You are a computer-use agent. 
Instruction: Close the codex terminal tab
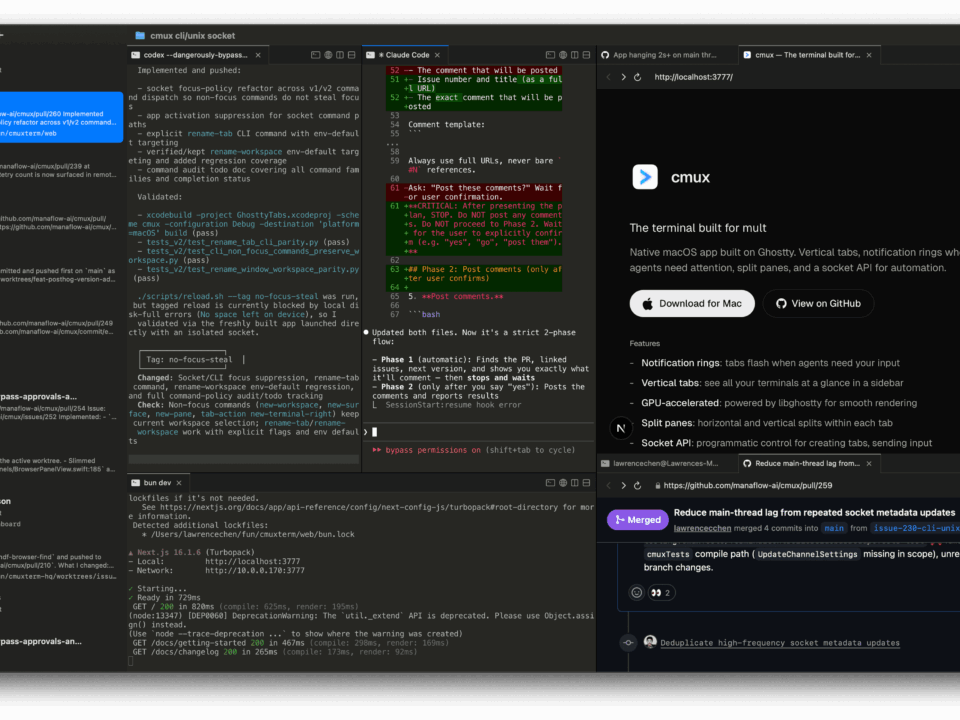coord(259,55)
